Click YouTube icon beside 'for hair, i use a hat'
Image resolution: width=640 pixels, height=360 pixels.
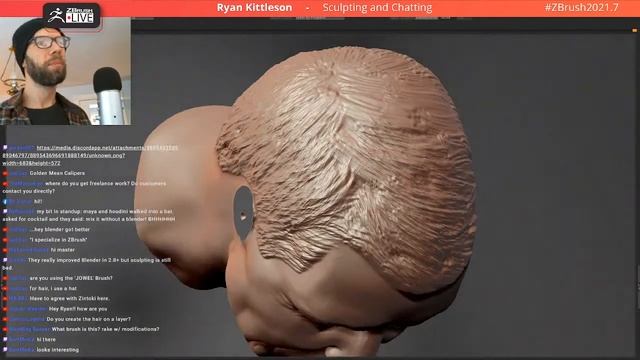[x=5, y=289]
